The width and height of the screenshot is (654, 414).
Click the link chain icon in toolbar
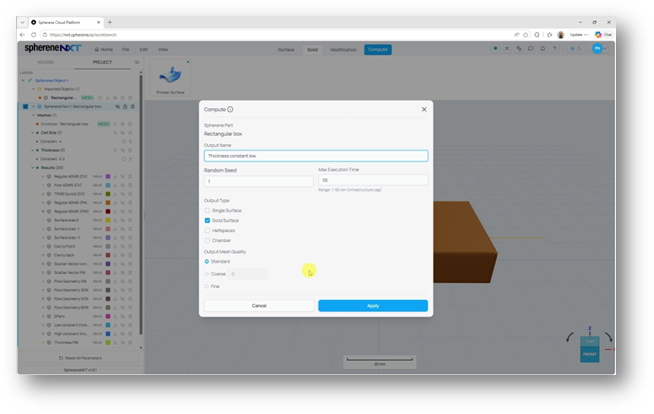[x=519, y=49]
